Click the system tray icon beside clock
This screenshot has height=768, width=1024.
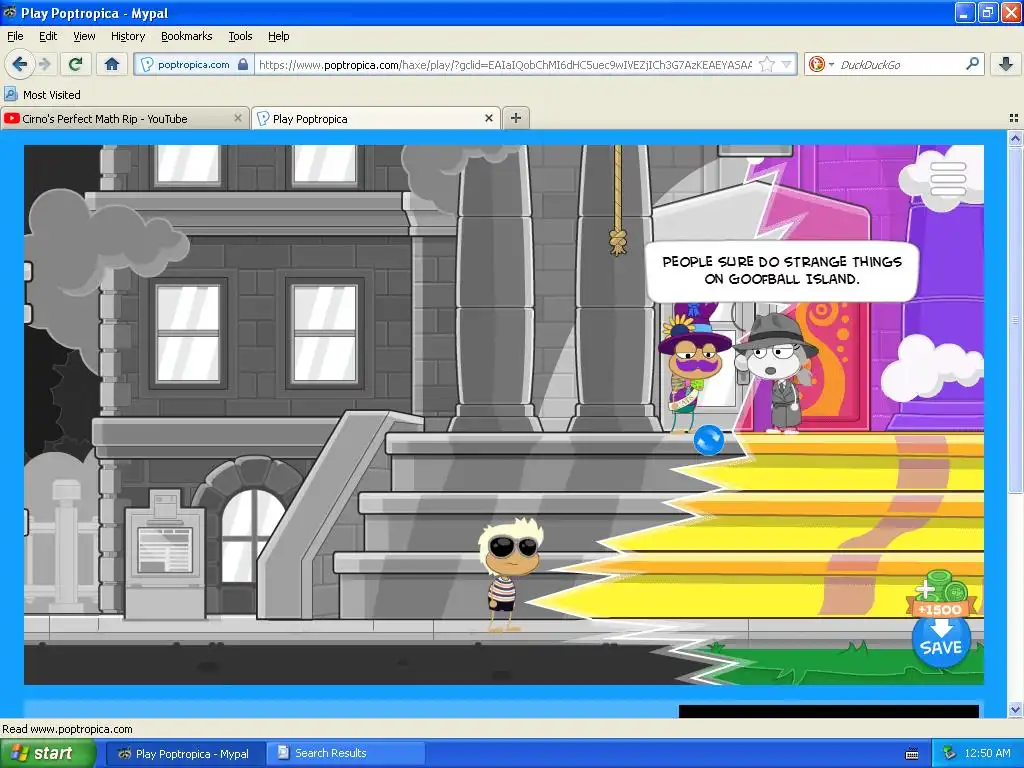948,754
